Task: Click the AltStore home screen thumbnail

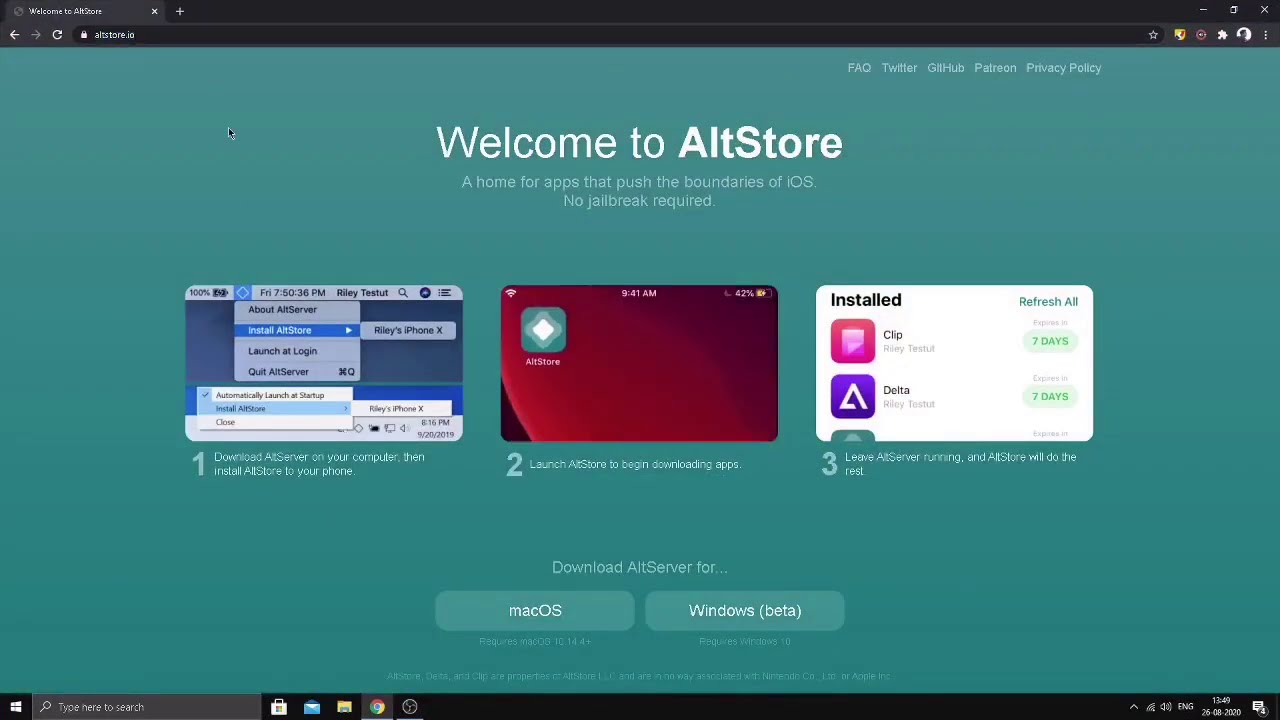Action: click(639, 363)
